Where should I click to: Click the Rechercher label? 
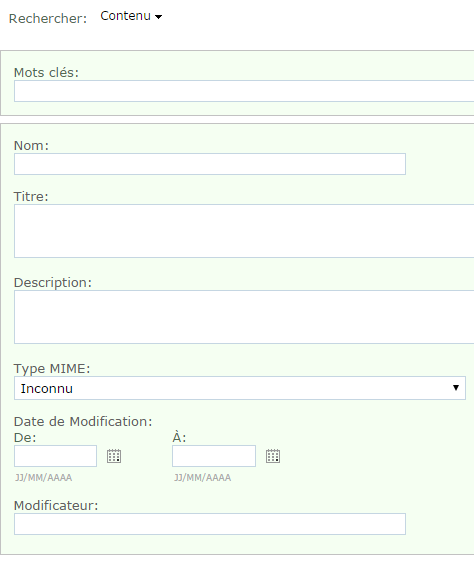pos(48,19)
